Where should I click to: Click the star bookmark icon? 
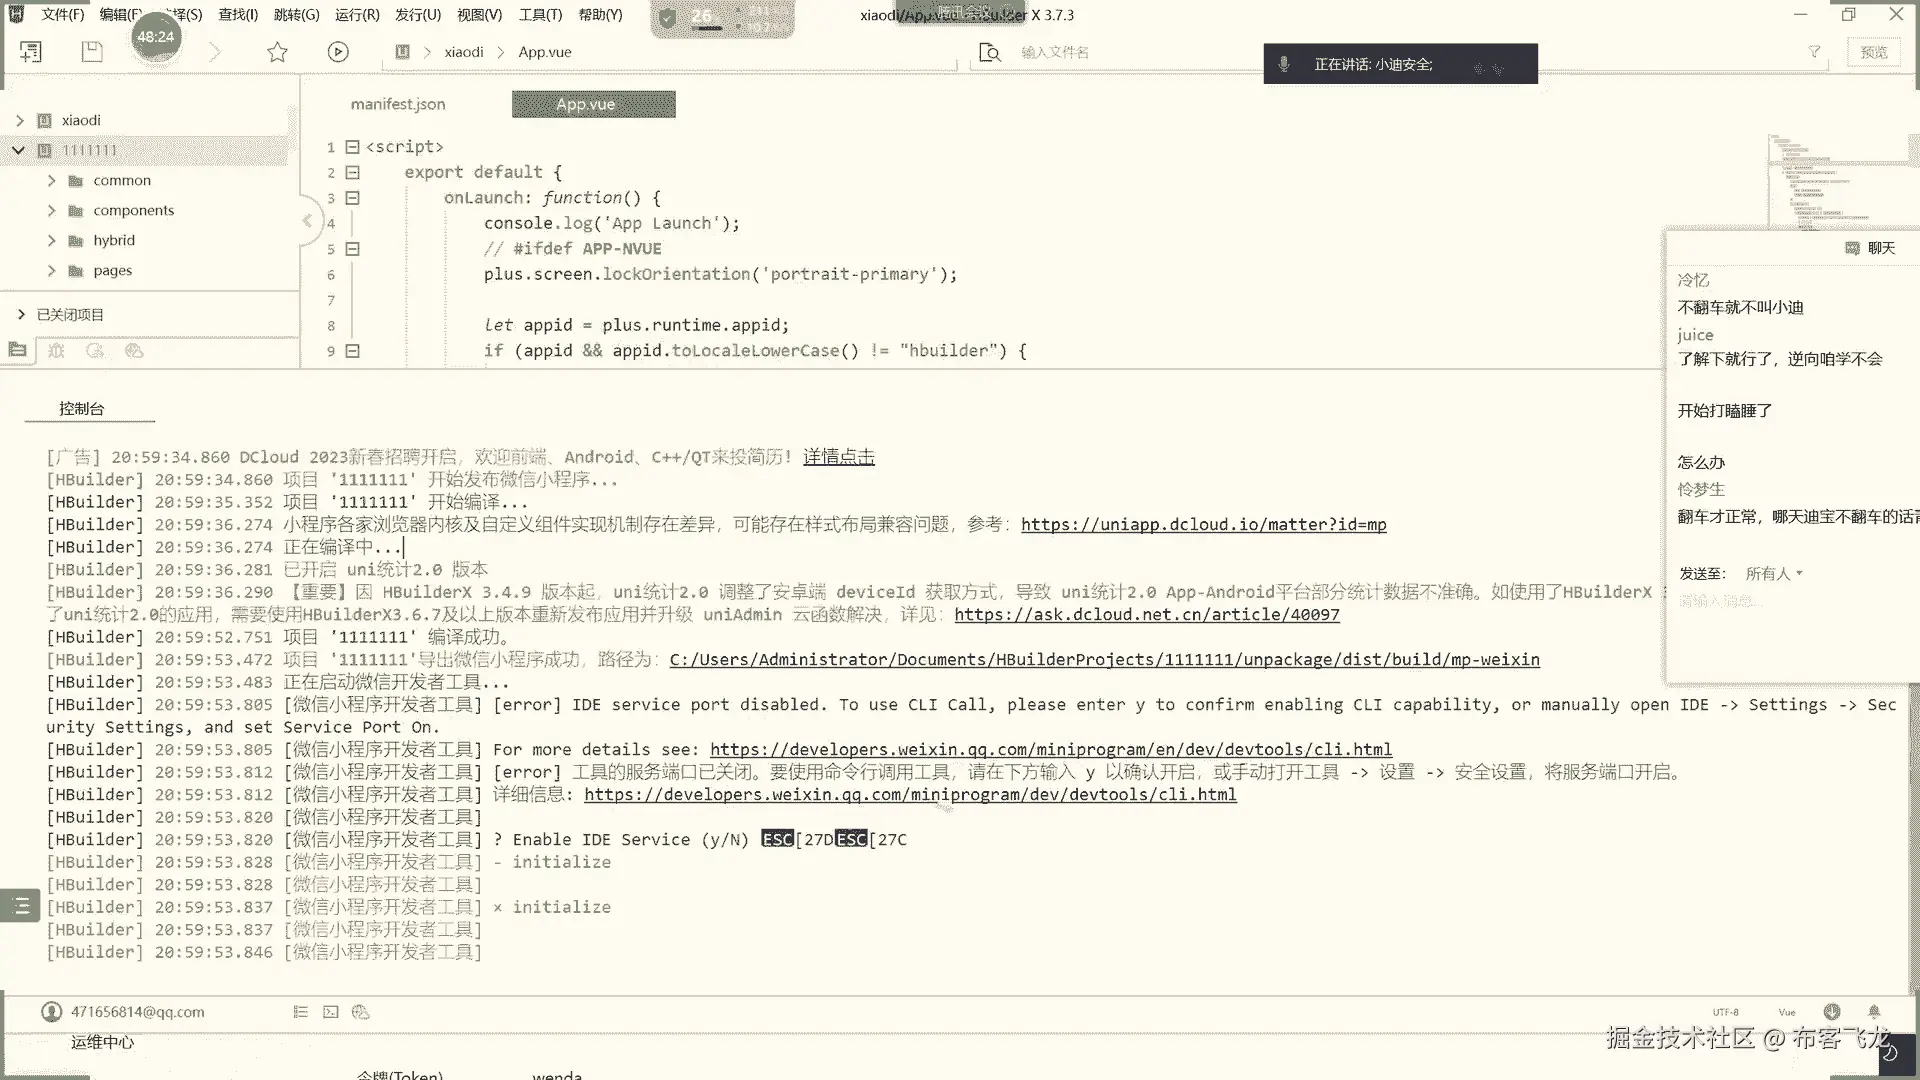[277, 52]
